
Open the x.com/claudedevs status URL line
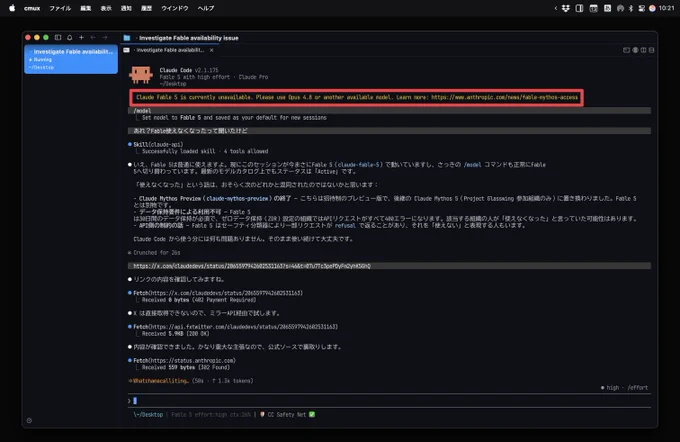tap(252, 266)
